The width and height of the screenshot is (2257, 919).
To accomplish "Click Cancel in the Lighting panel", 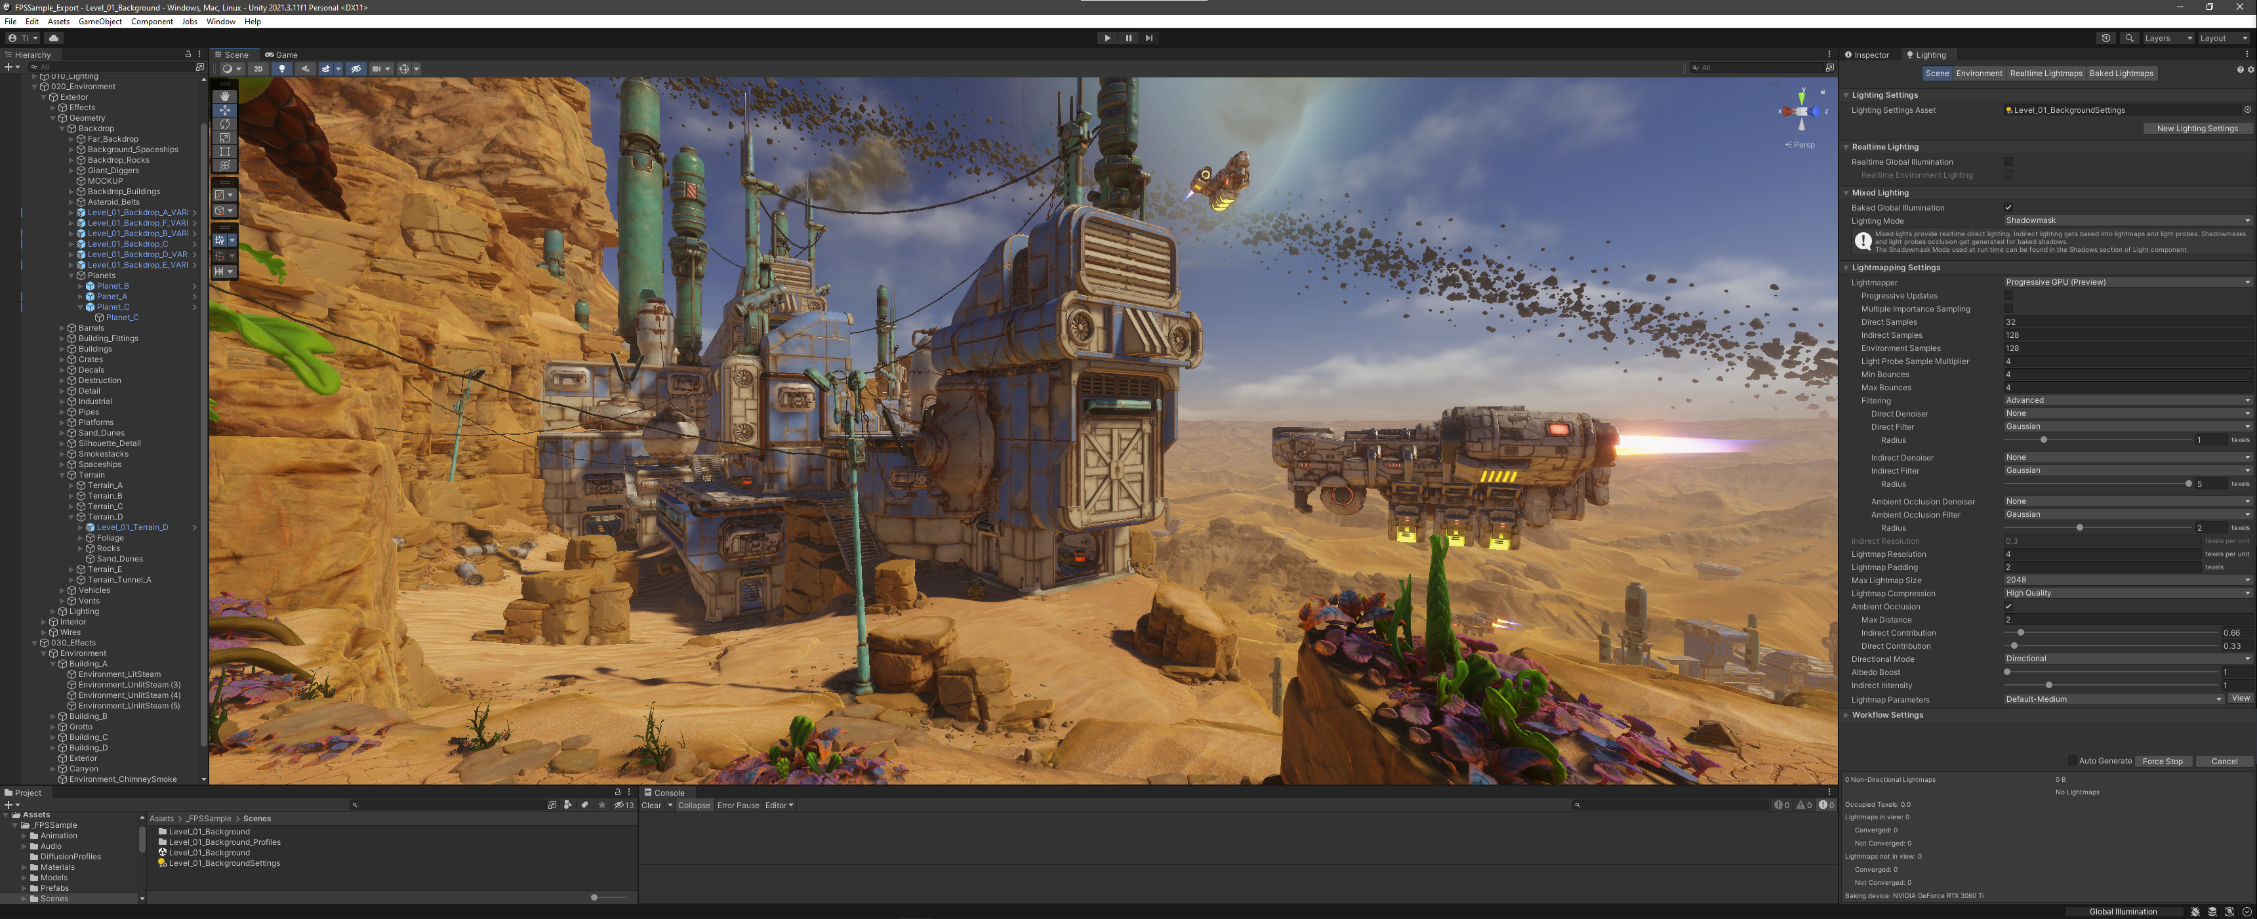I will 2224,761.
